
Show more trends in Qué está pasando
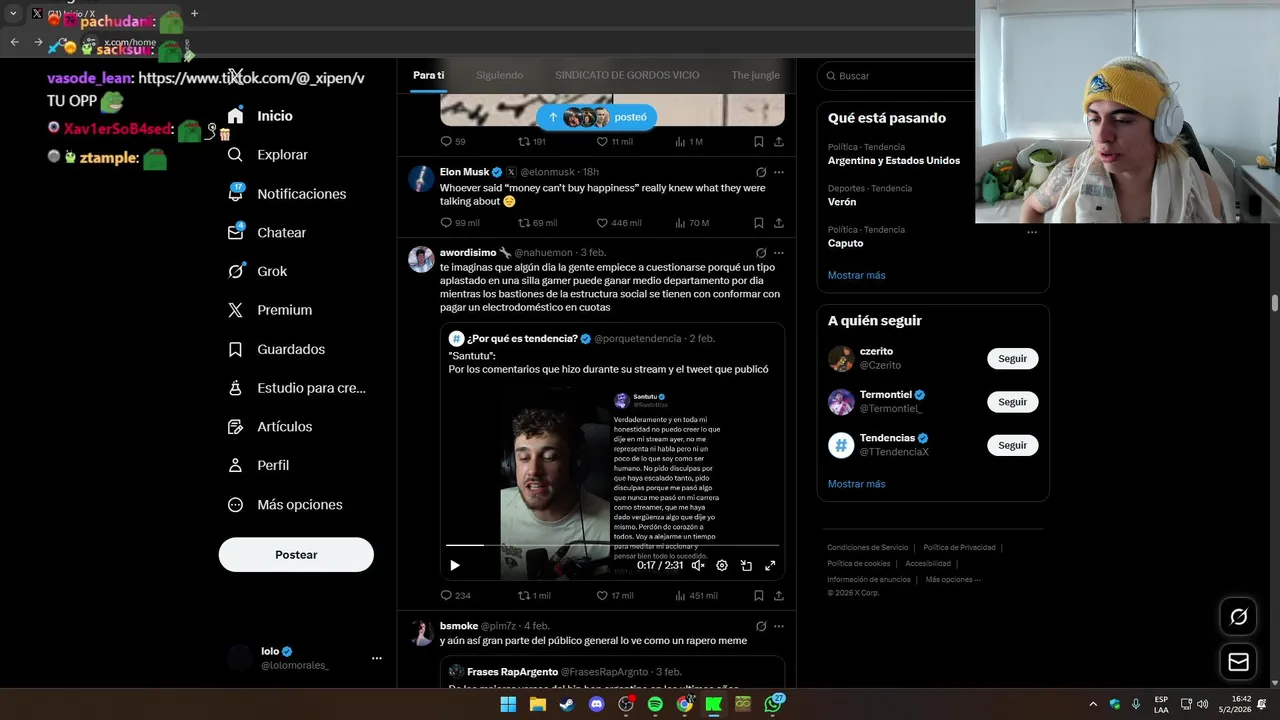coord(856,275)
